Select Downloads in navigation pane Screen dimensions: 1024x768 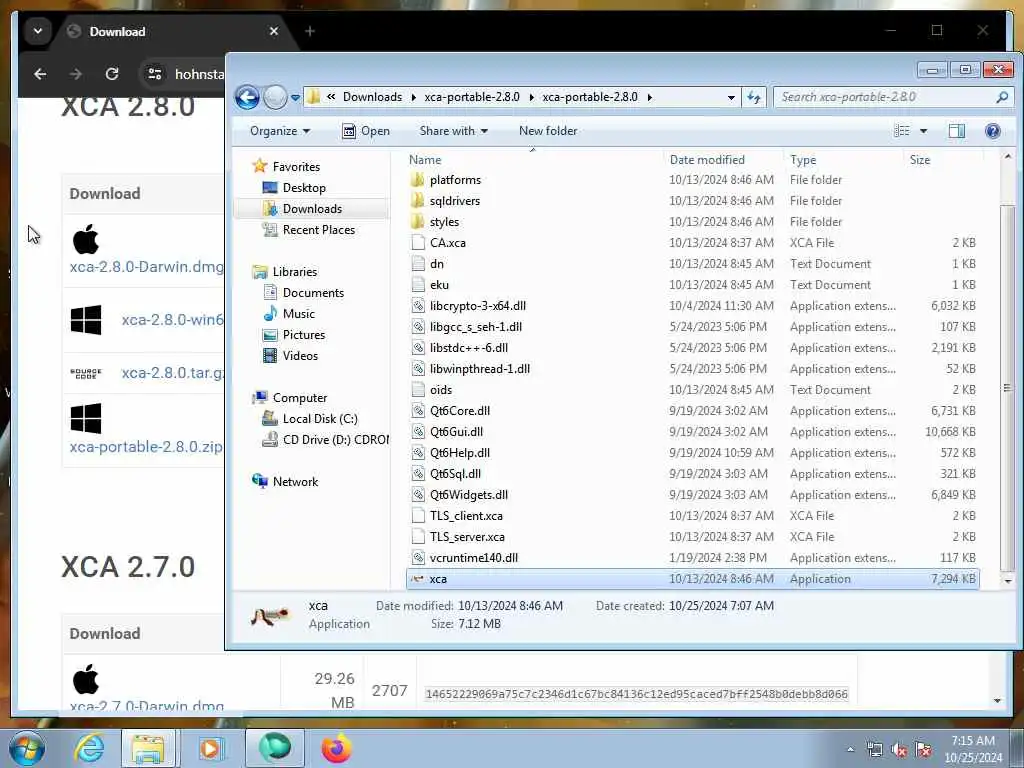pos(302,209)
